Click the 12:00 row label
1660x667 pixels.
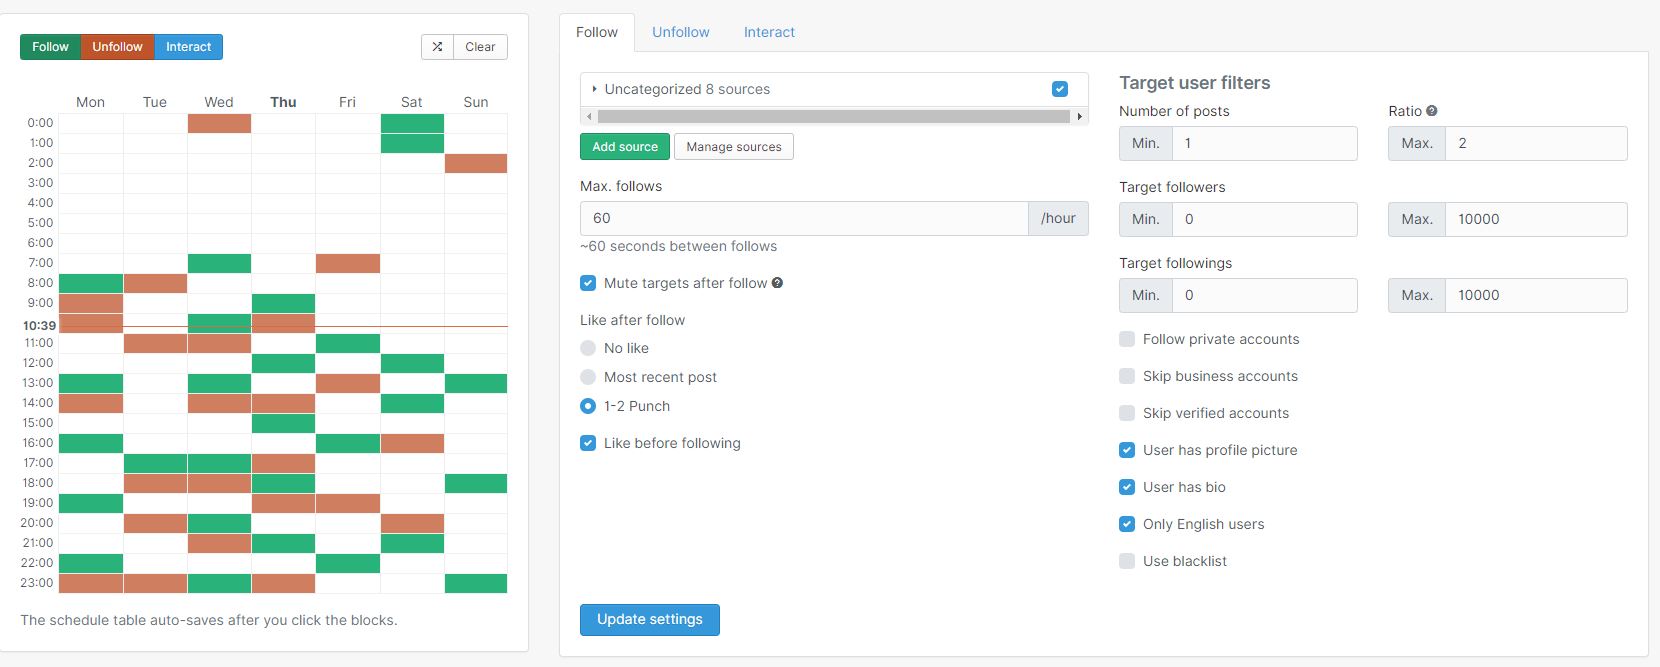[x=38, y=363]
